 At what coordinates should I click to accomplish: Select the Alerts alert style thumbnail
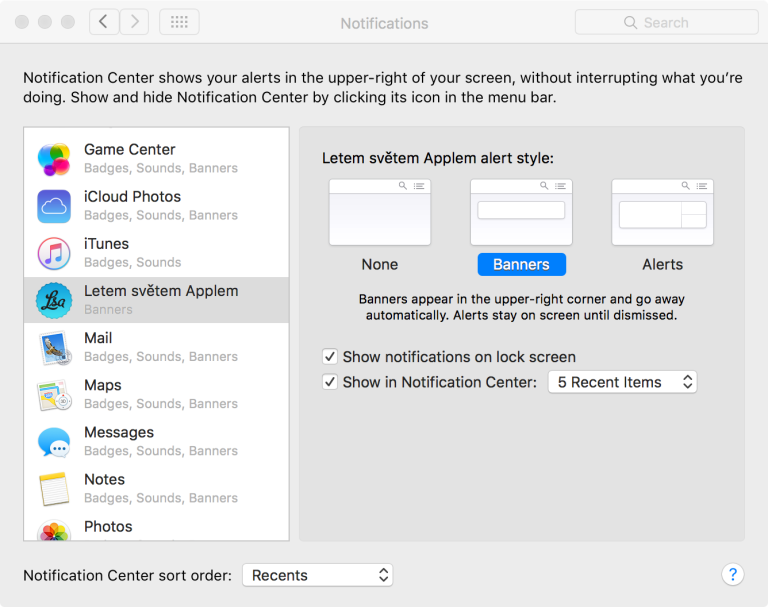click(662, 213)
